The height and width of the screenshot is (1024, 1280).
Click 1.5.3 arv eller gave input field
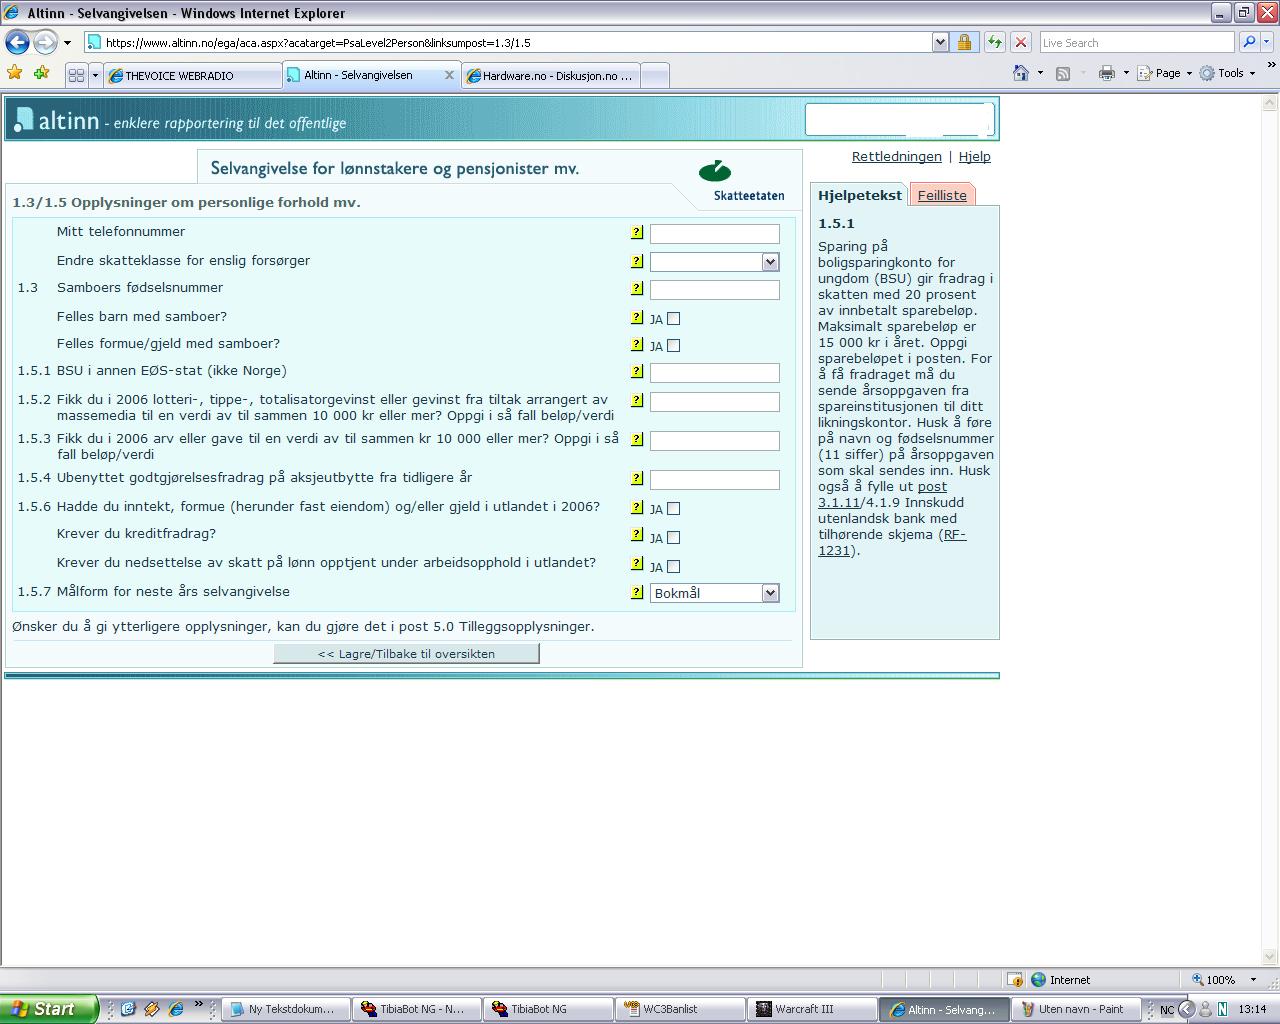point(714,440)
